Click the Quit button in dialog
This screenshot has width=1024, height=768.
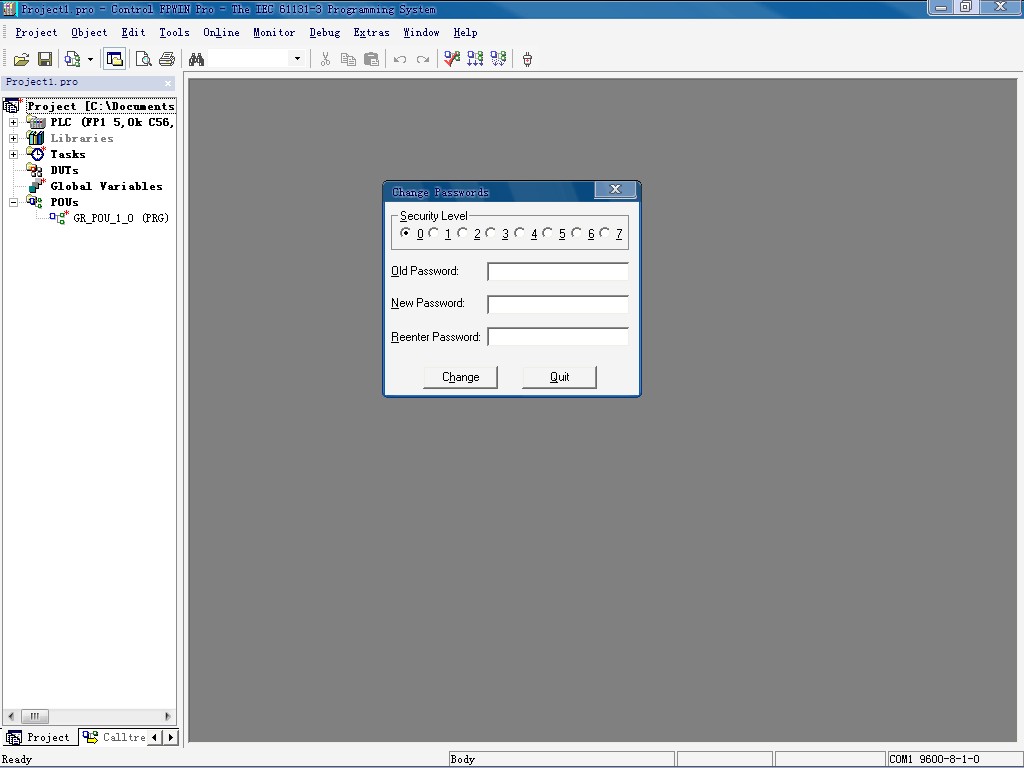pyautogui.click(x=559, y=377)
